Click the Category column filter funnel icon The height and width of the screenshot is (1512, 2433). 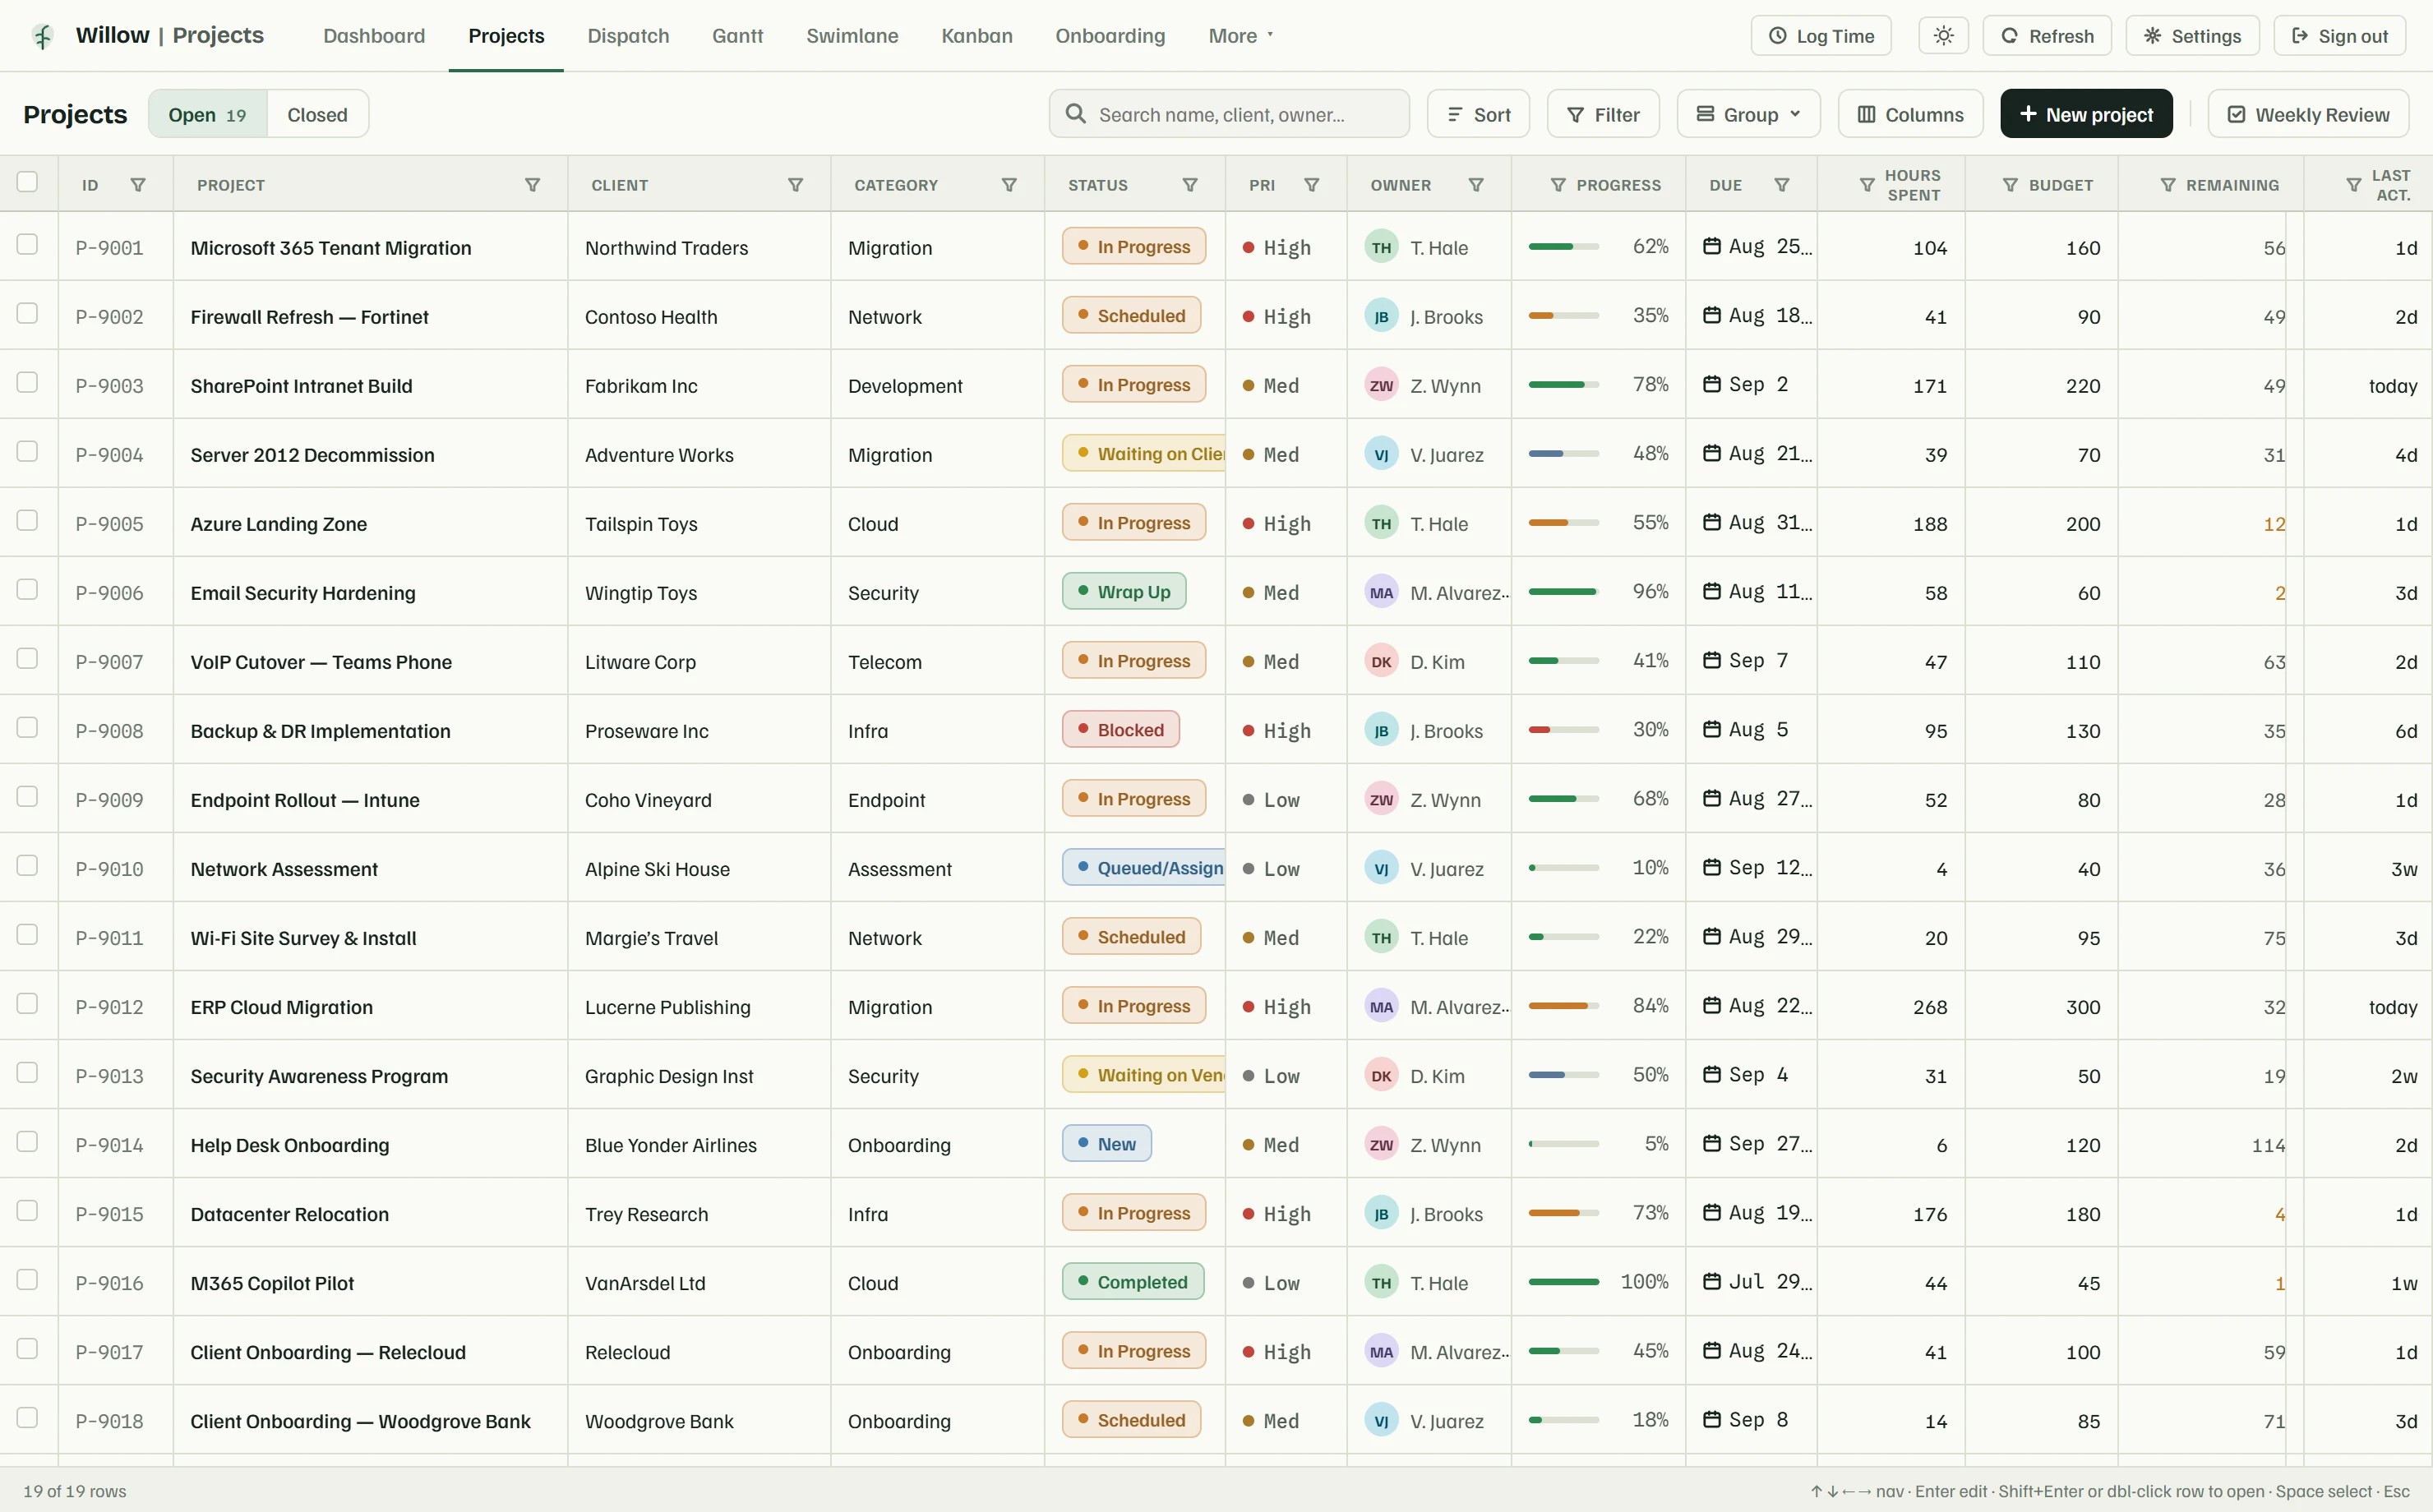[x=1009, y=185]
